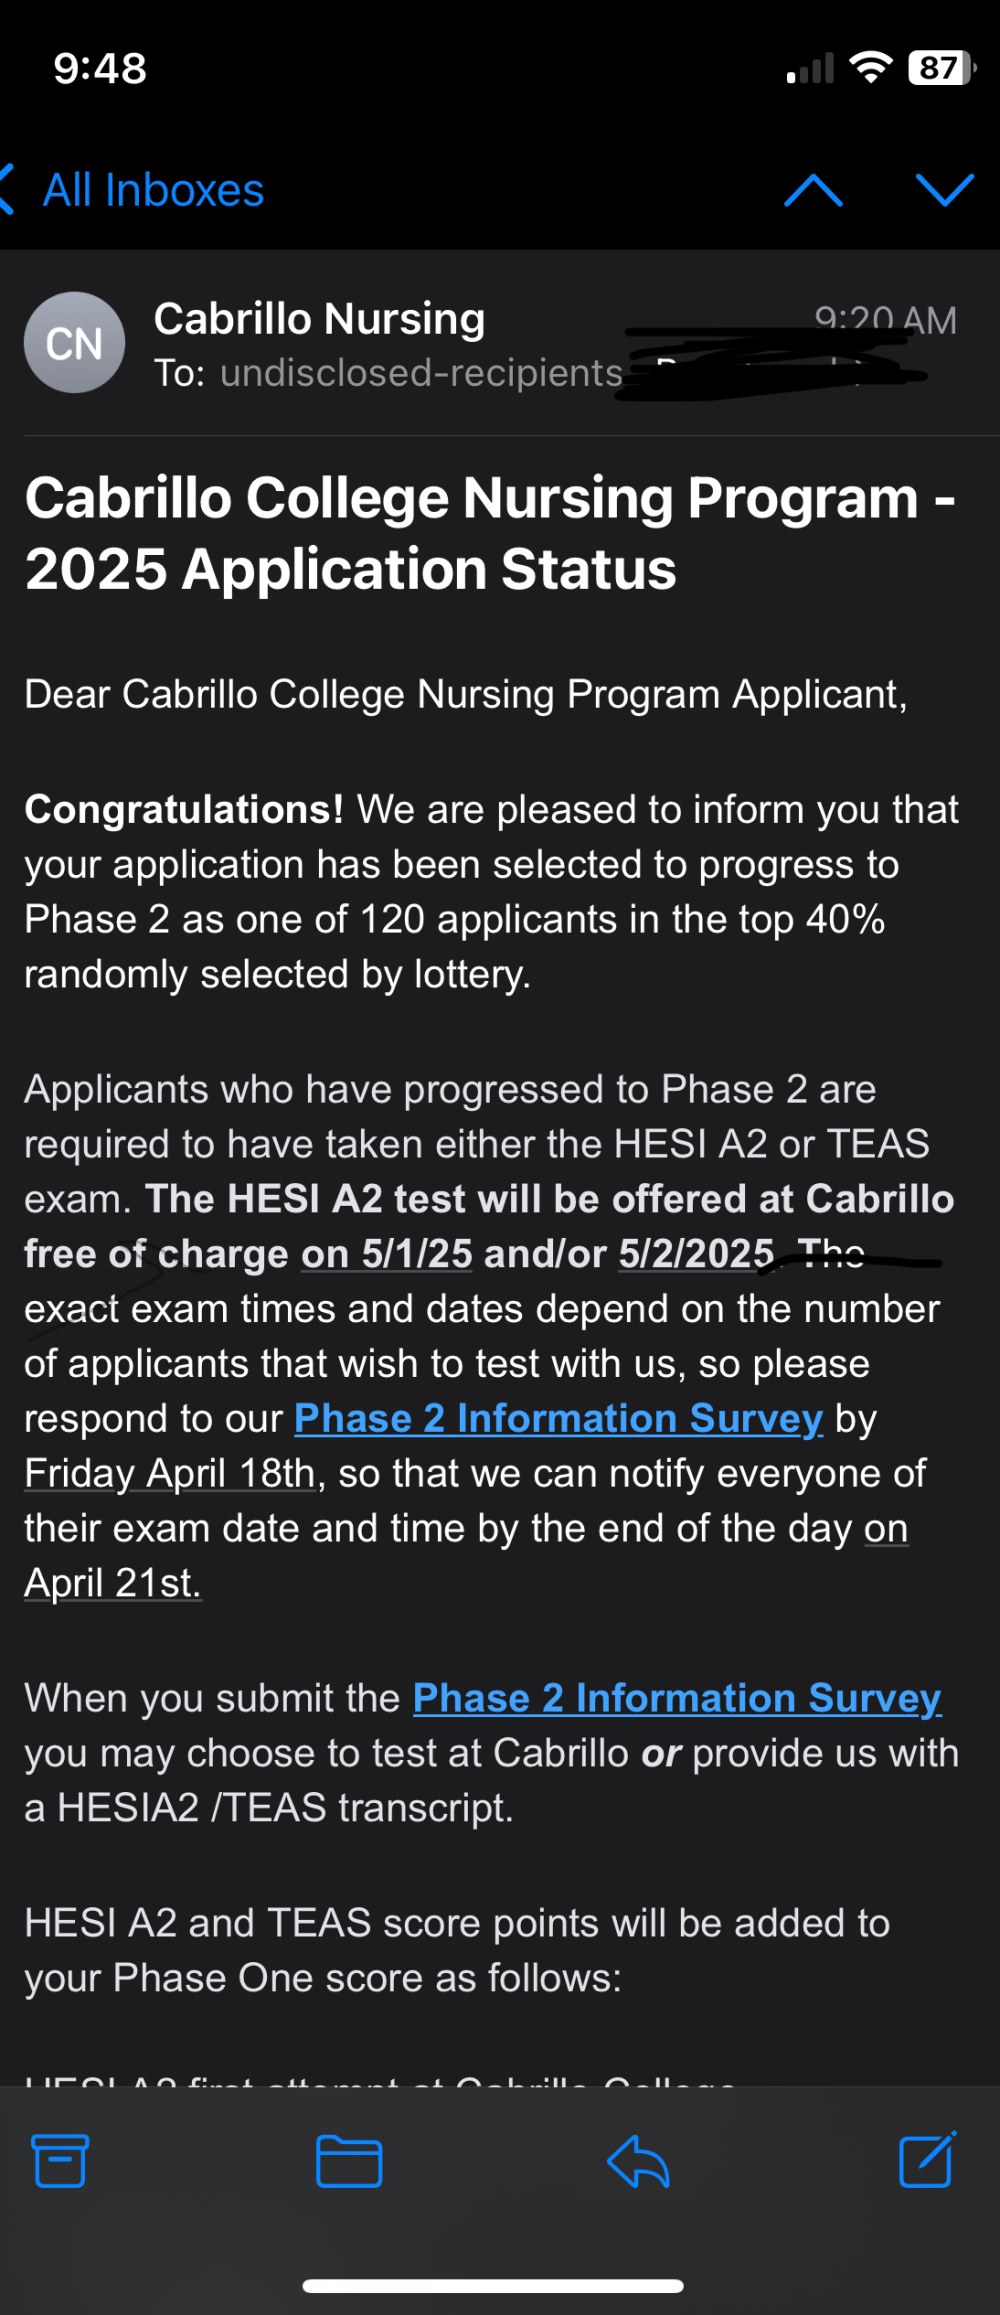The width and height of the screenshot is (1000, 2315).
Task: Tap the 9:48 clock in status bar
Action: [x=100, y=69]
